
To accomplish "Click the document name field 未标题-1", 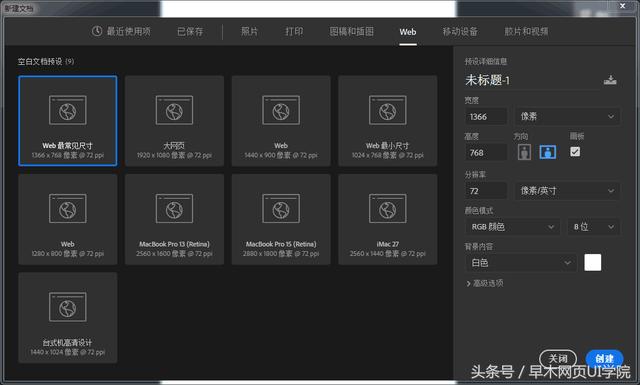I will pos(531,80).
